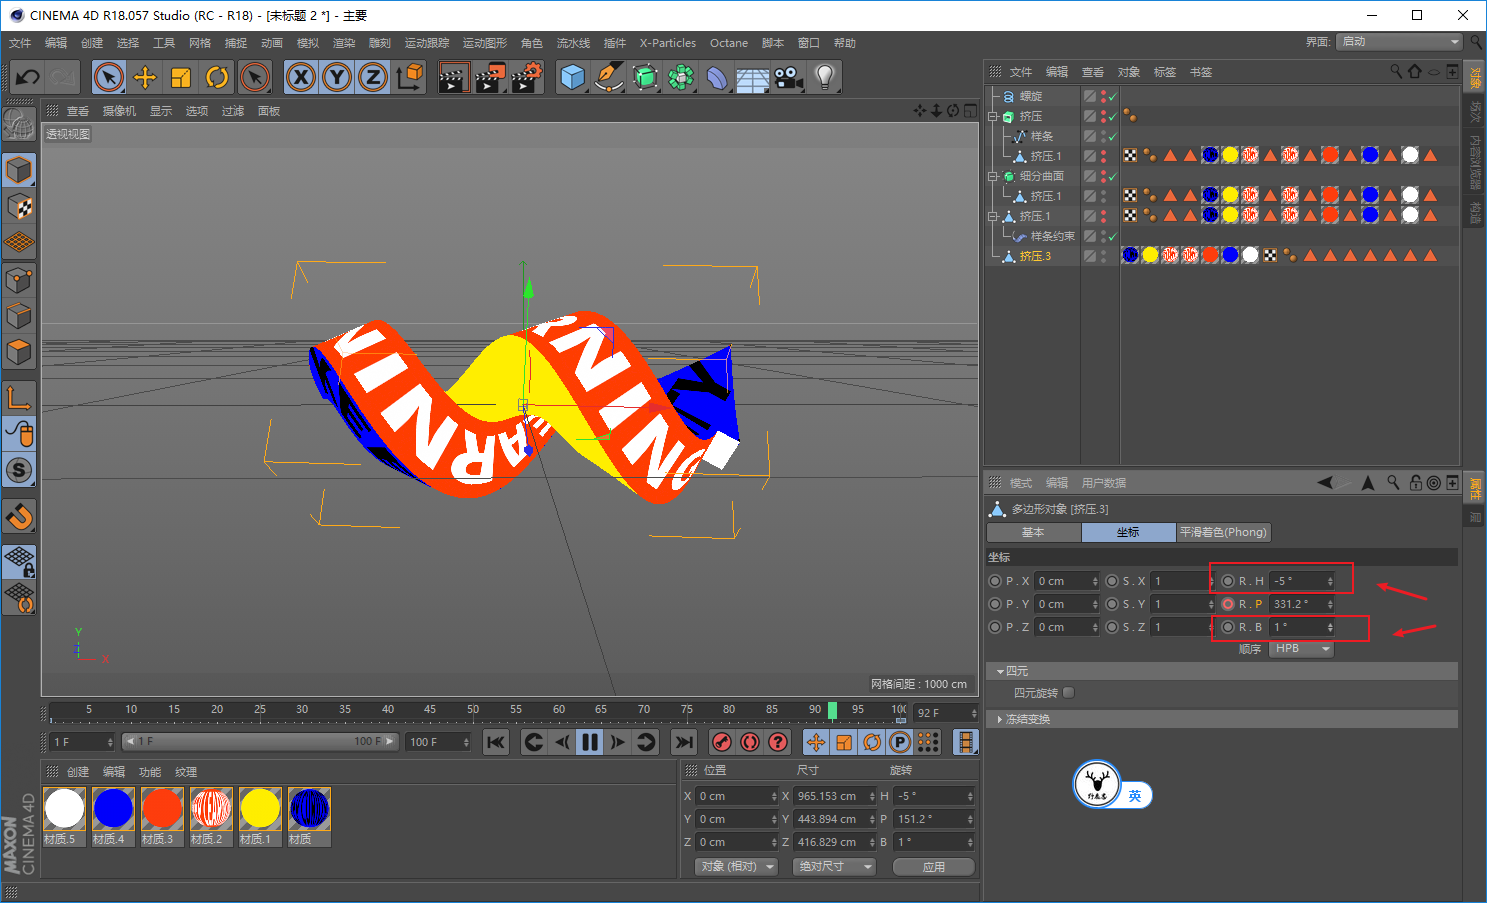This screenshot has height=903, width=1487.
Task: Add a Camera object
Action: (789, 77)
